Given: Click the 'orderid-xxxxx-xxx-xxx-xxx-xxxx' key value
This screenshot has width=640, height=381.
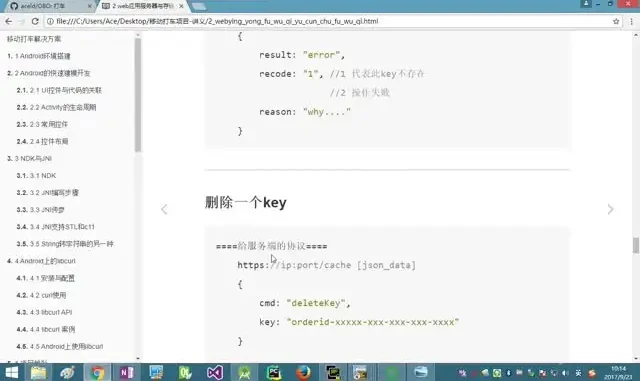Looking at the screenshot, I should pyautogui.click(x=373, y=322).
